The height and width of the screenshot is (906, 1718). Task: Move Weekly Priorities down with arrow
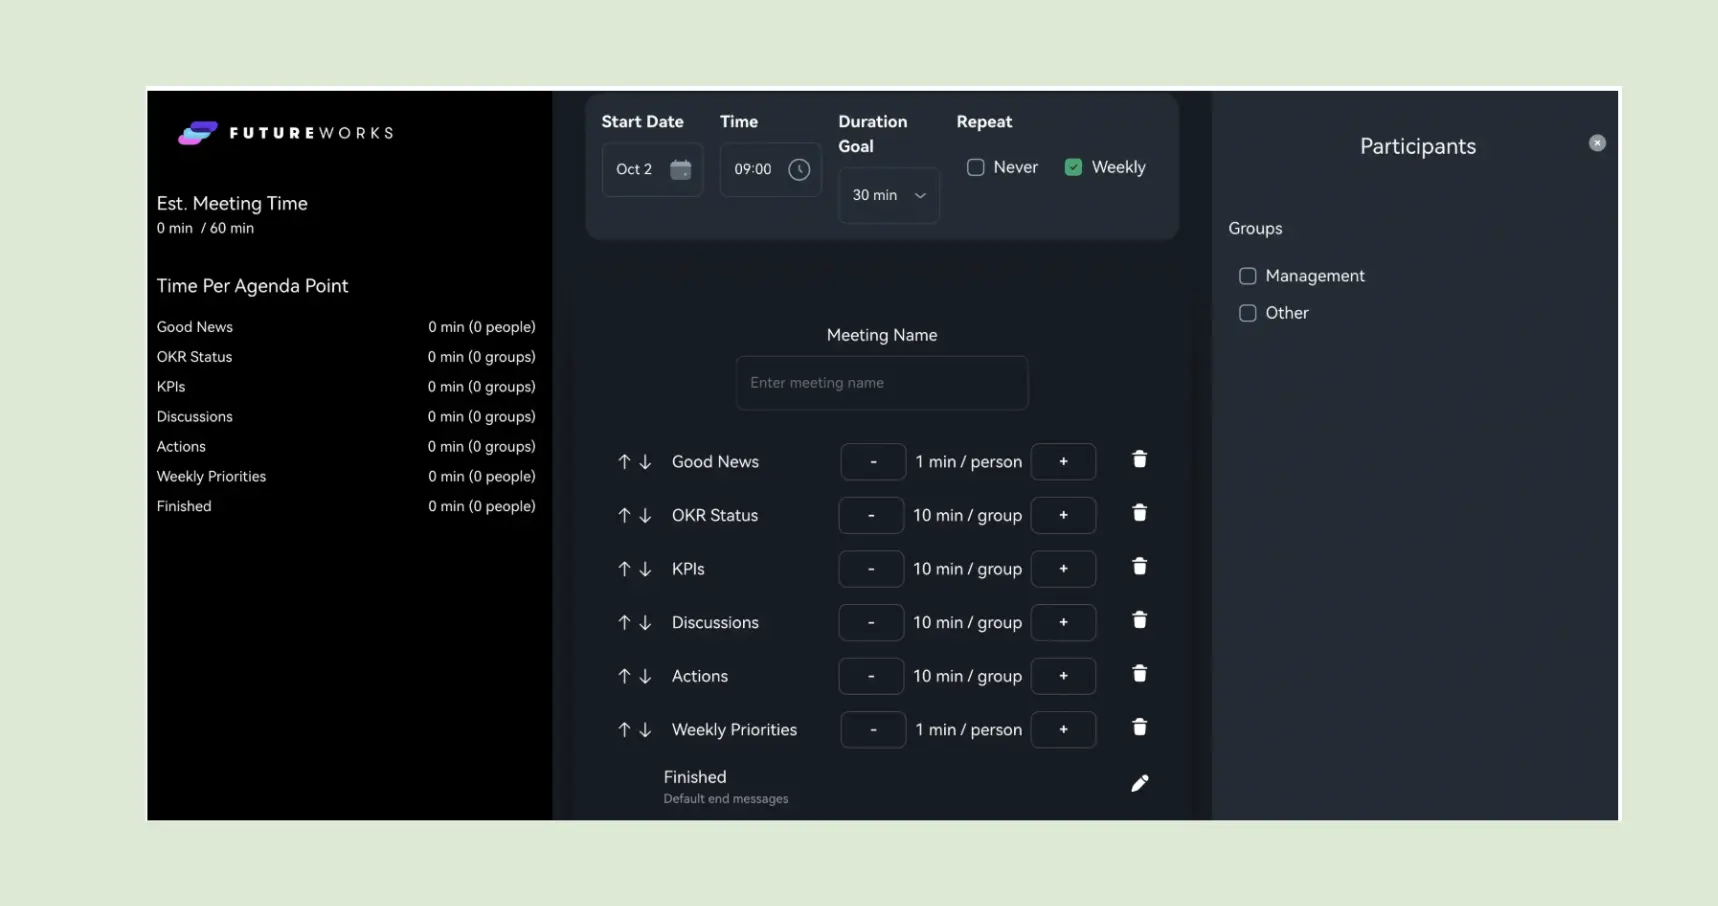click(645, 730)
